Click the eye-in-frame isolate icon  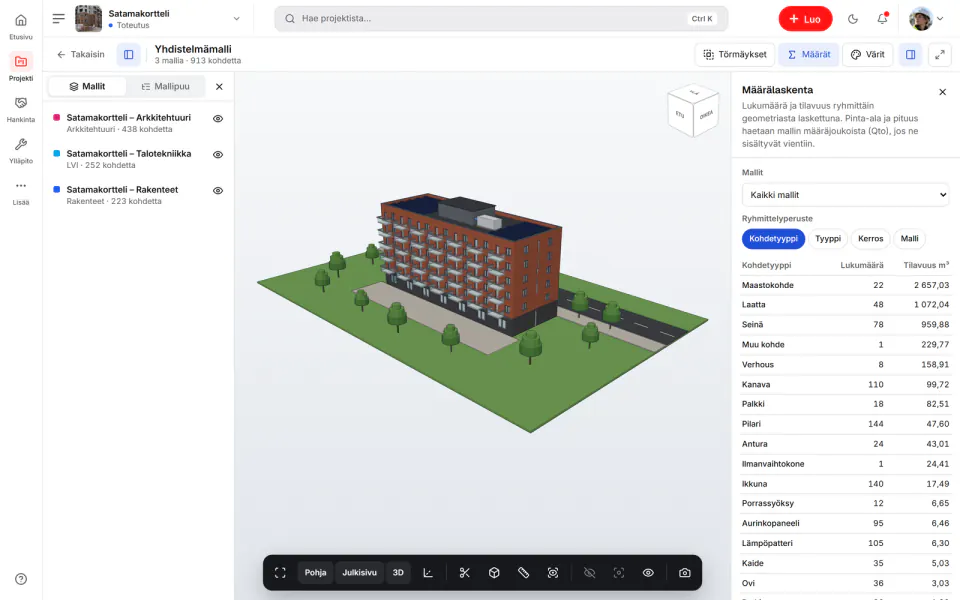coord(553,573)
